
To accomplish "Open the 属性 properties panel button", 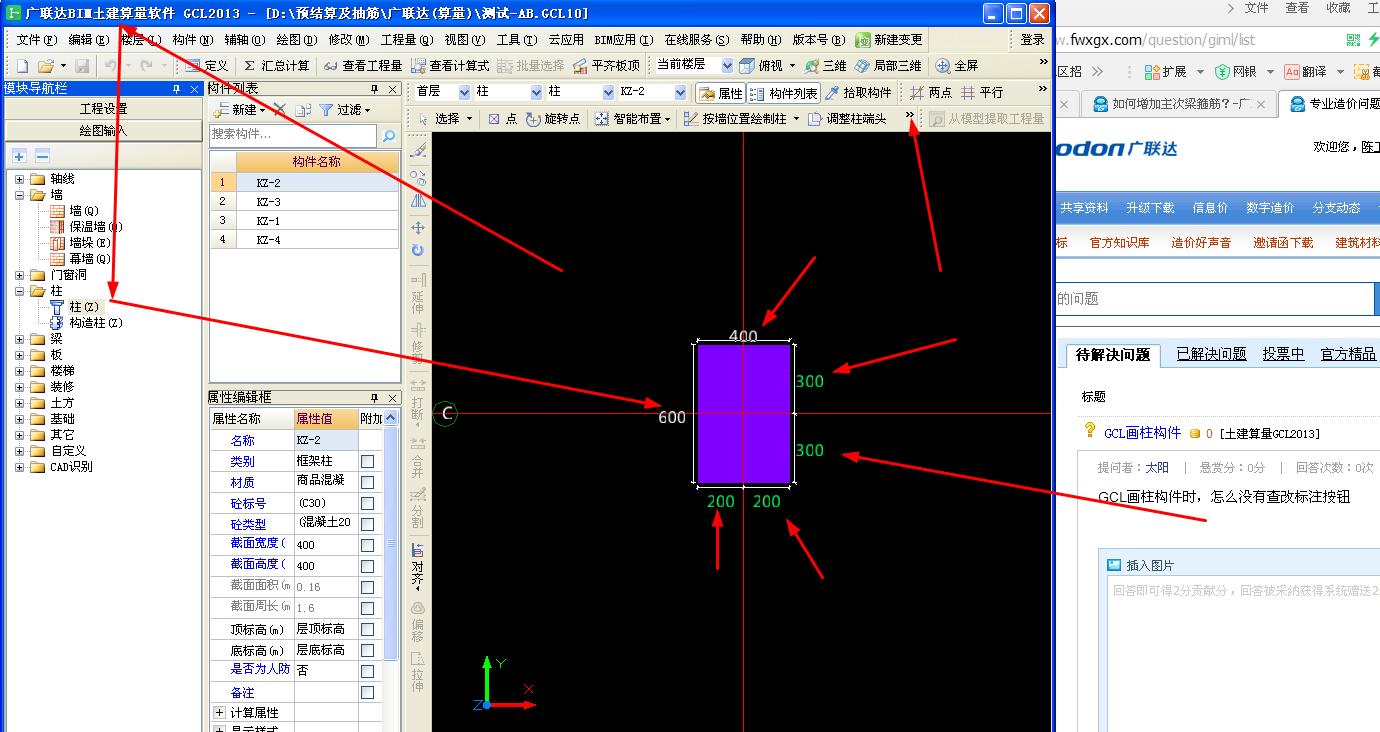I will point(721,92).
